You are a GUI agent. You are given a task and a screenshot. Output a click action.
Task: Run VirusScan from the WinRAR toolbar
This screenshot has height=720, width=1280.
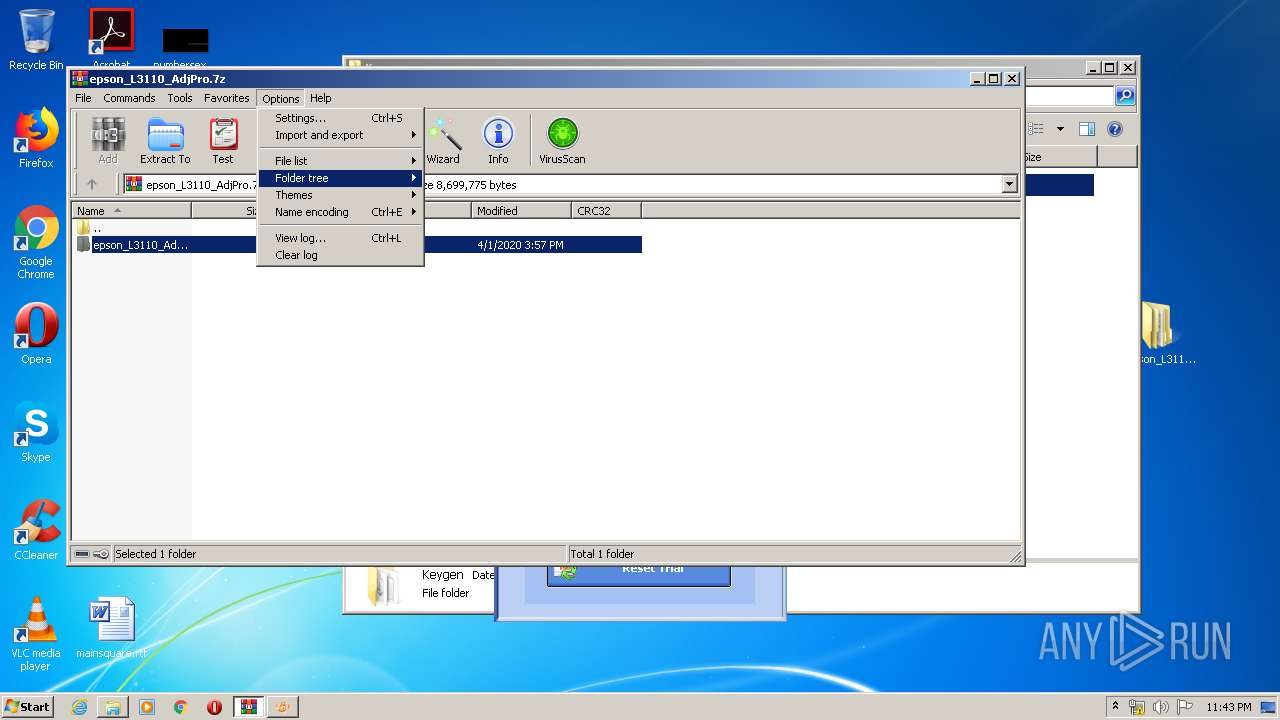click(562, 140)
